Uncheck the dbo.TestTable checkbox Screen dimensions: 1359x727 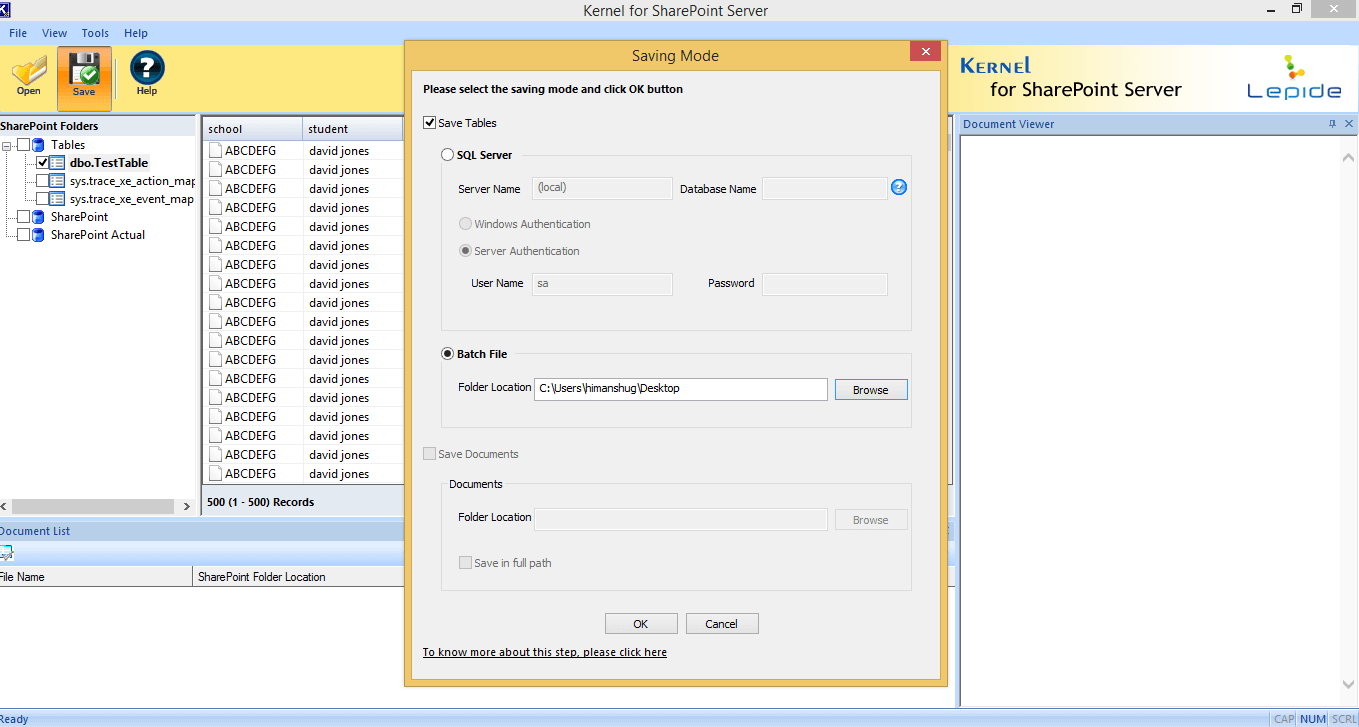click(42, 163)
